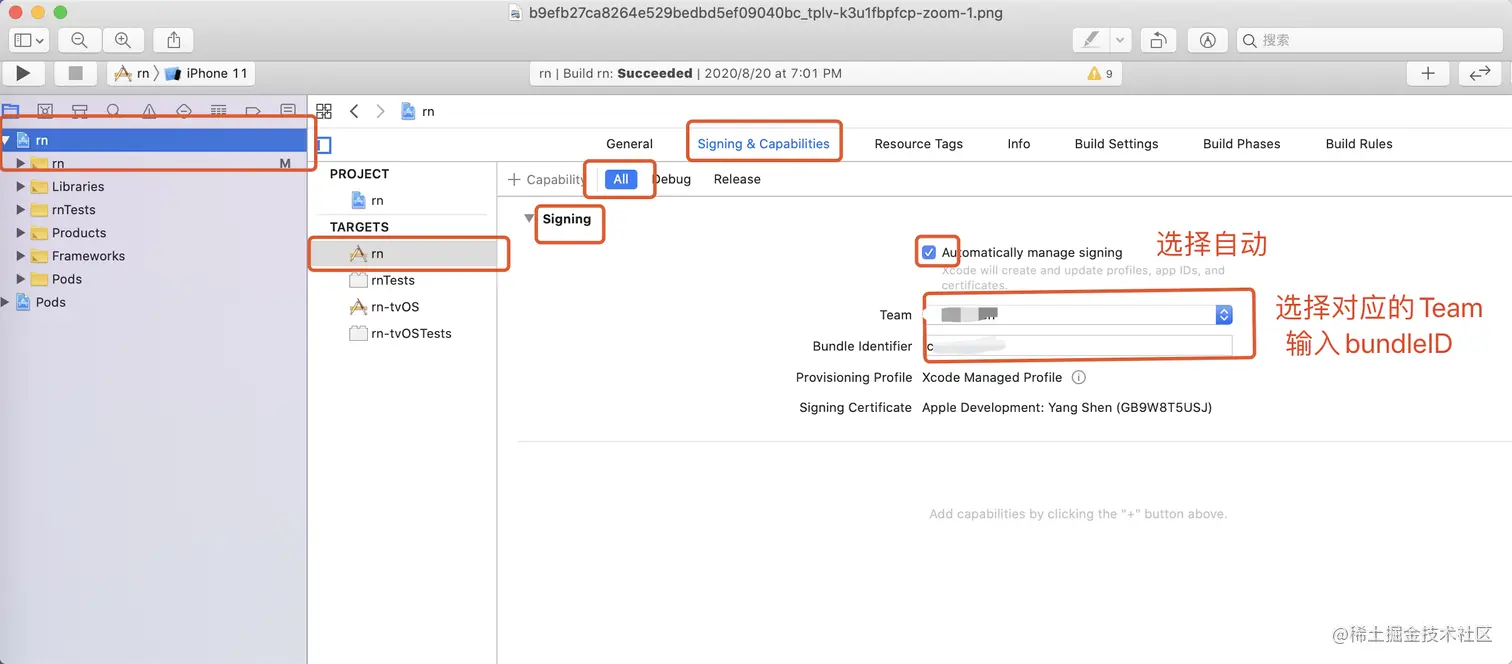
Task: Expand the Pods project at bottom of tree
Action: pos(6,301)
